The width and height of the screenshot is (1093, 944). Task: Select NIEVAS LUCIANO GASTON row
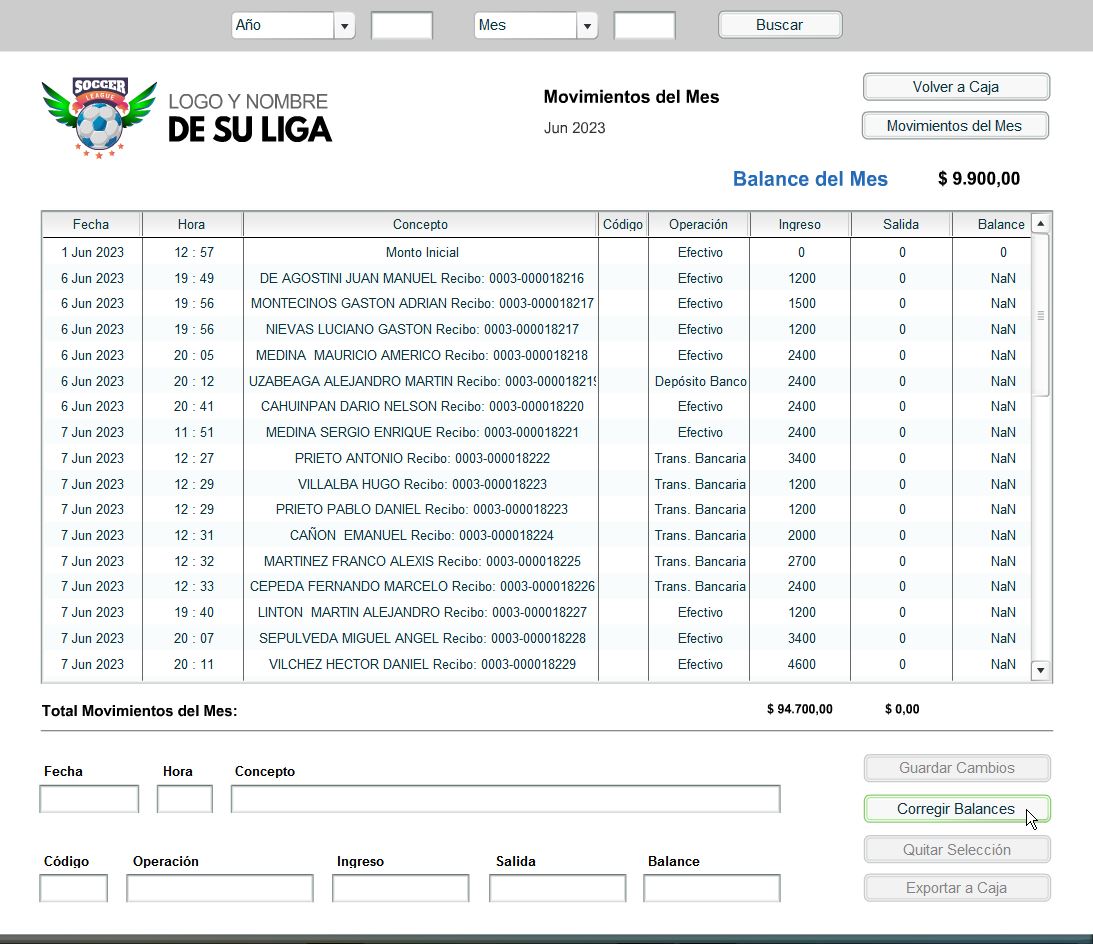[536, 329]
